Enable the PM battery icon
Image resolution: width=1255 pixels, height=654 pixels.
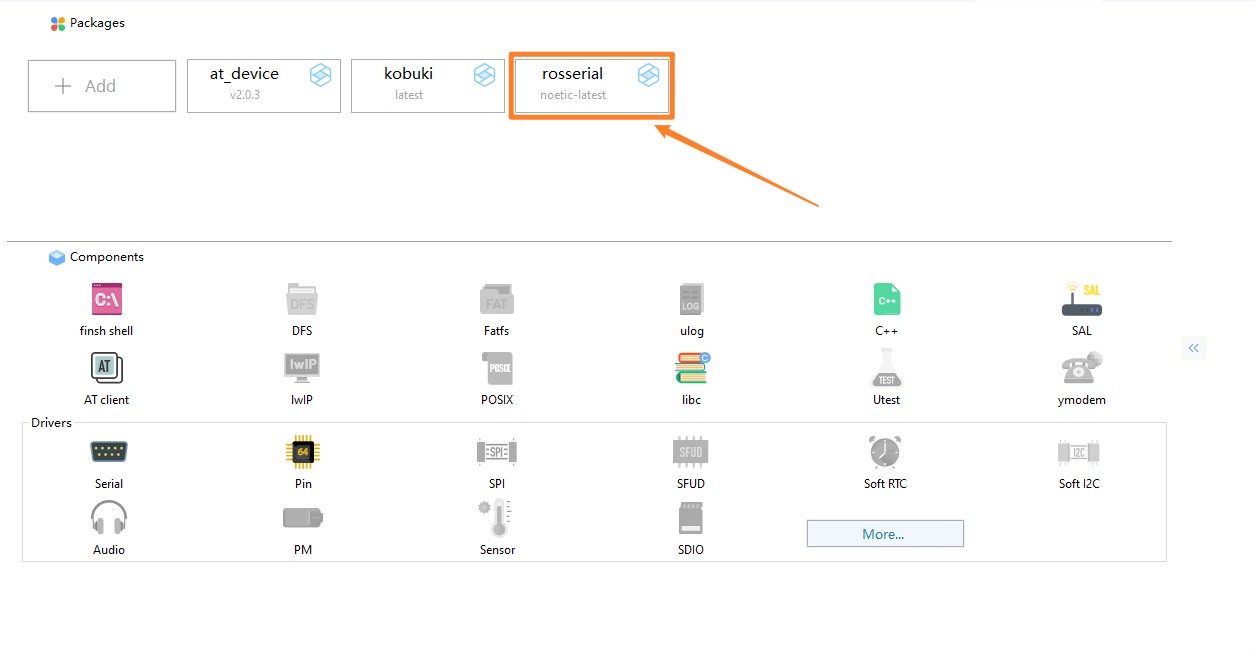[x=303, y=518]
